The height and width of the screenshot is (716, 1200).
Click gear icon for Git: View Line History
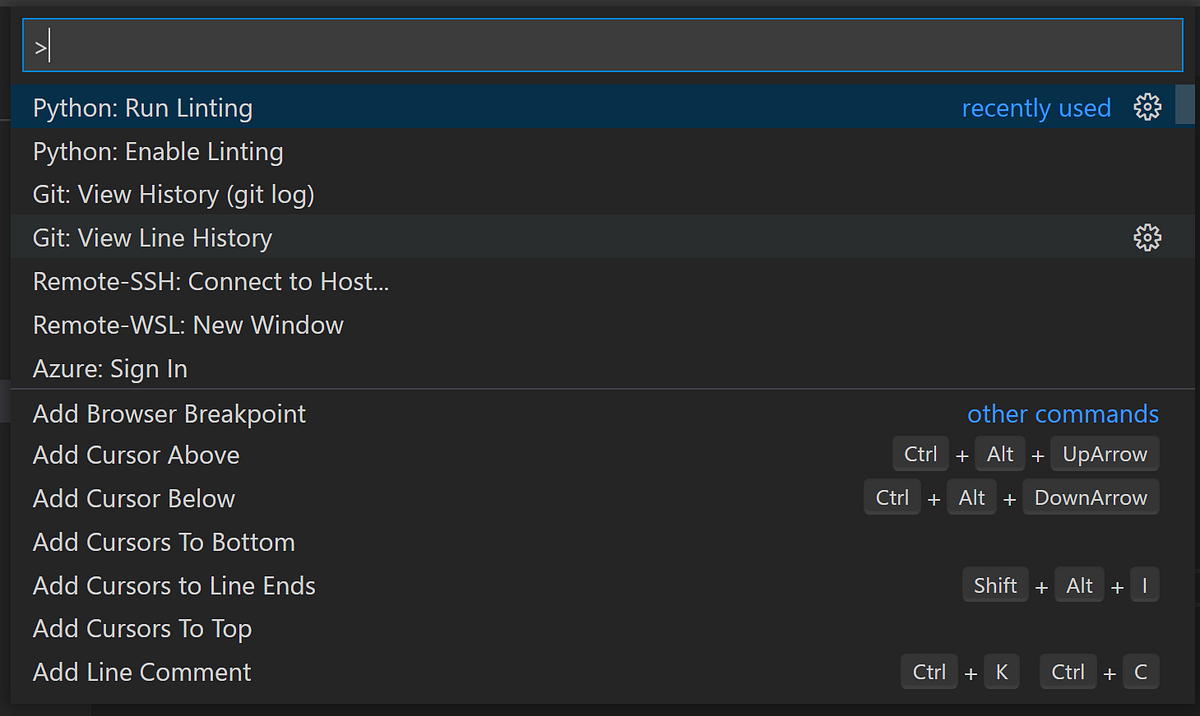point(1147,237)
